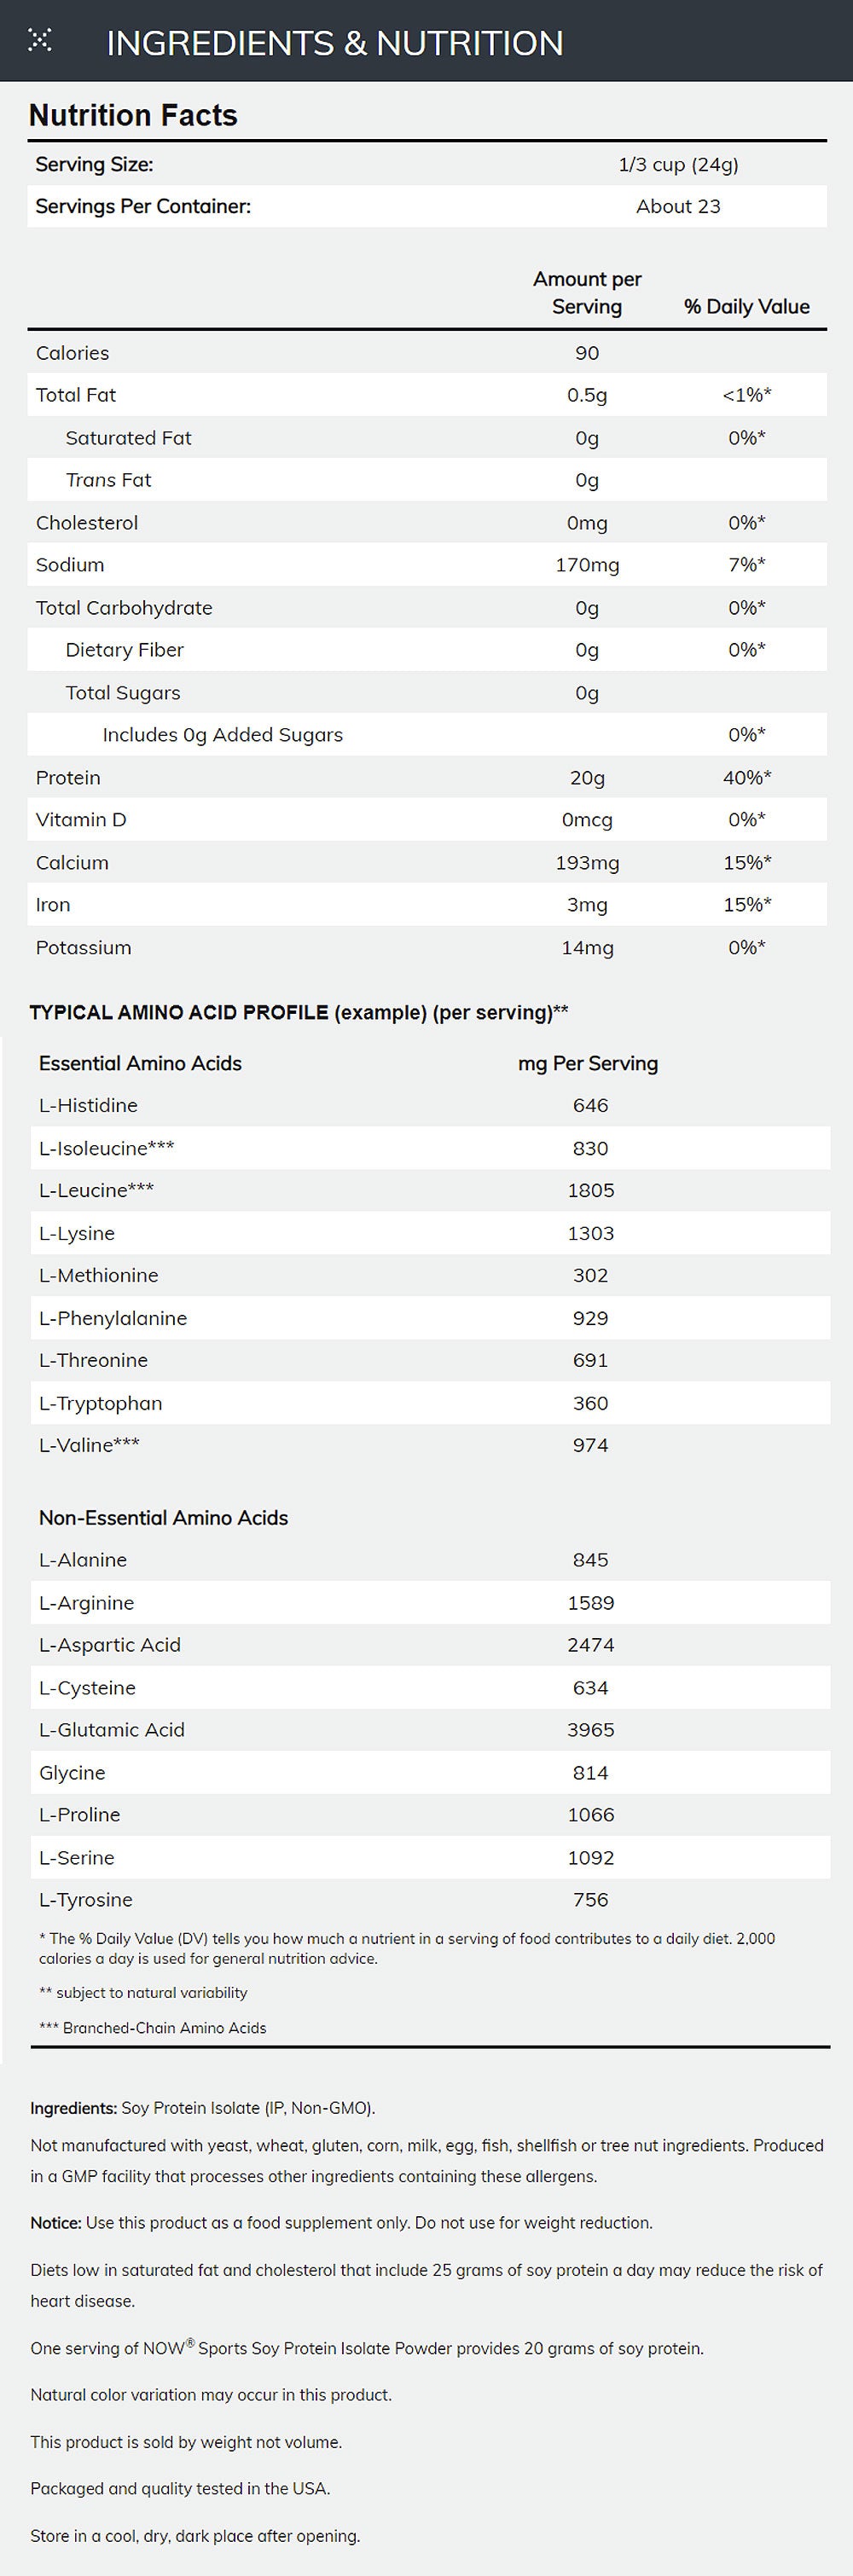The width and height of the screenshot is (853, 2576).
Task: Click the Servings Per Container row label
Action: point(143,207)
